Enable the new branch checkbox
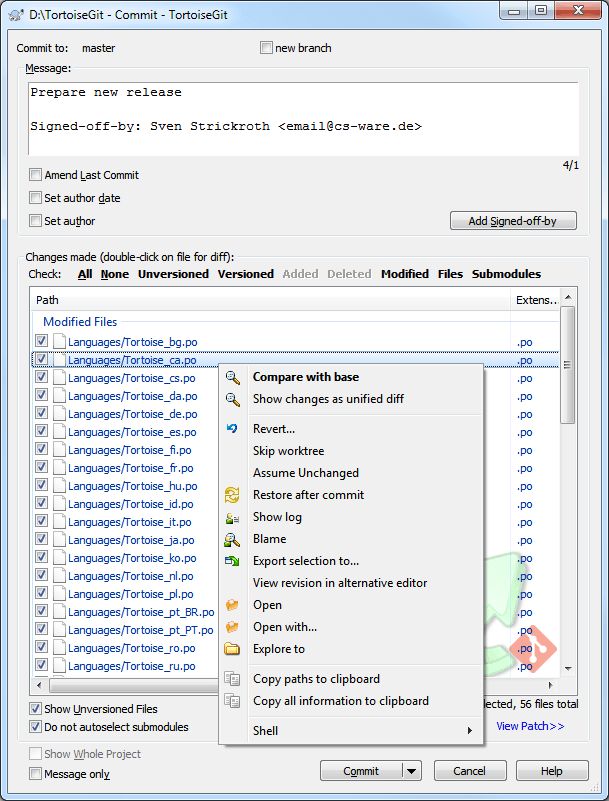Viewport: 609px width, 801px height. [x=266, y=48]
